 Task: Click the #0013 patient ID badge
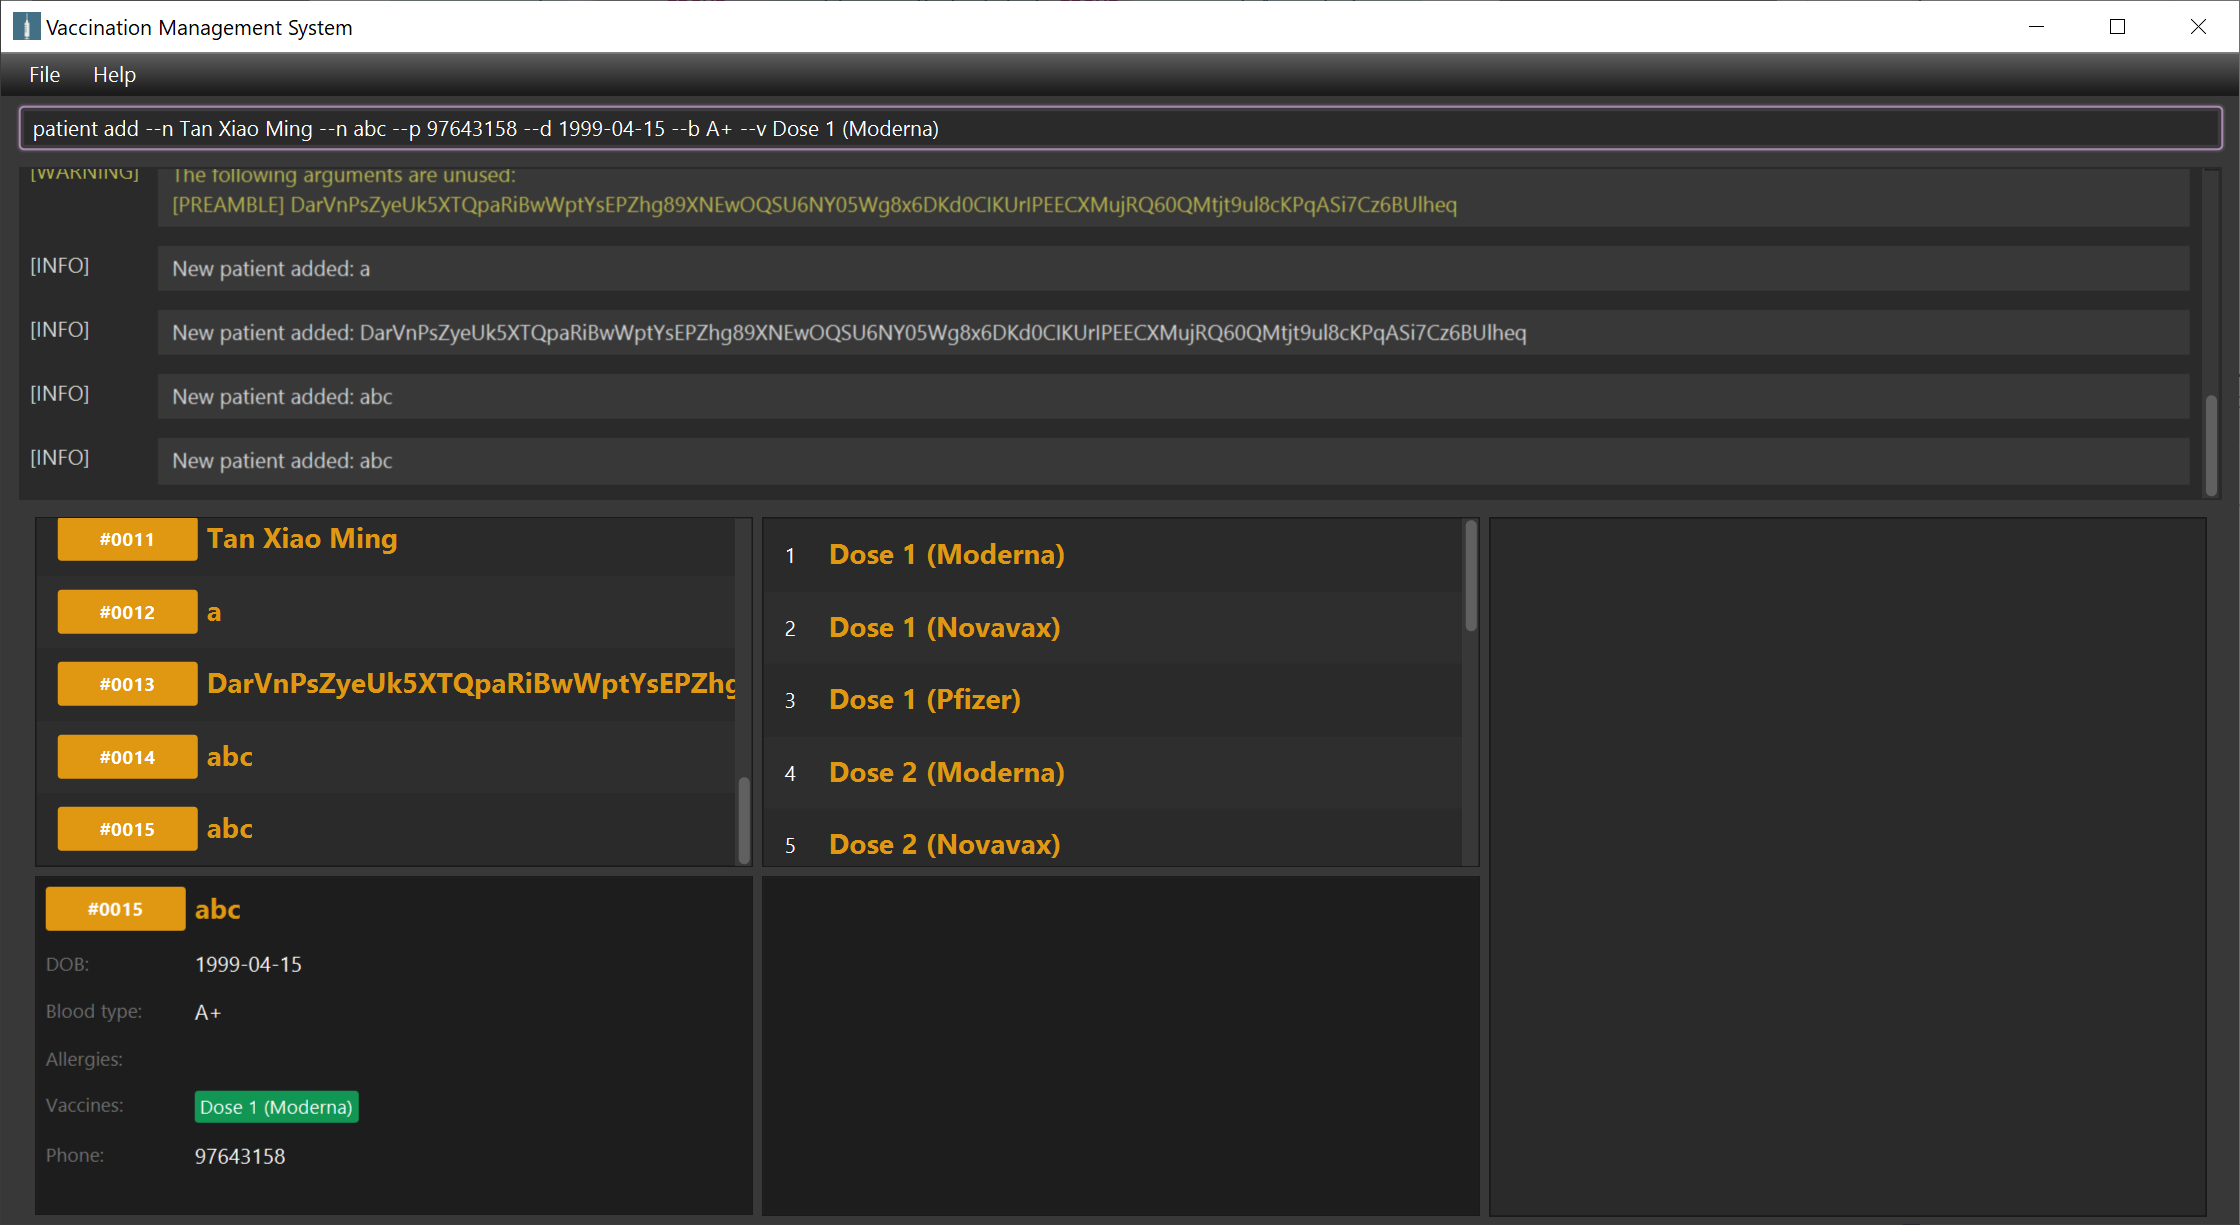(x=127, y=684)
